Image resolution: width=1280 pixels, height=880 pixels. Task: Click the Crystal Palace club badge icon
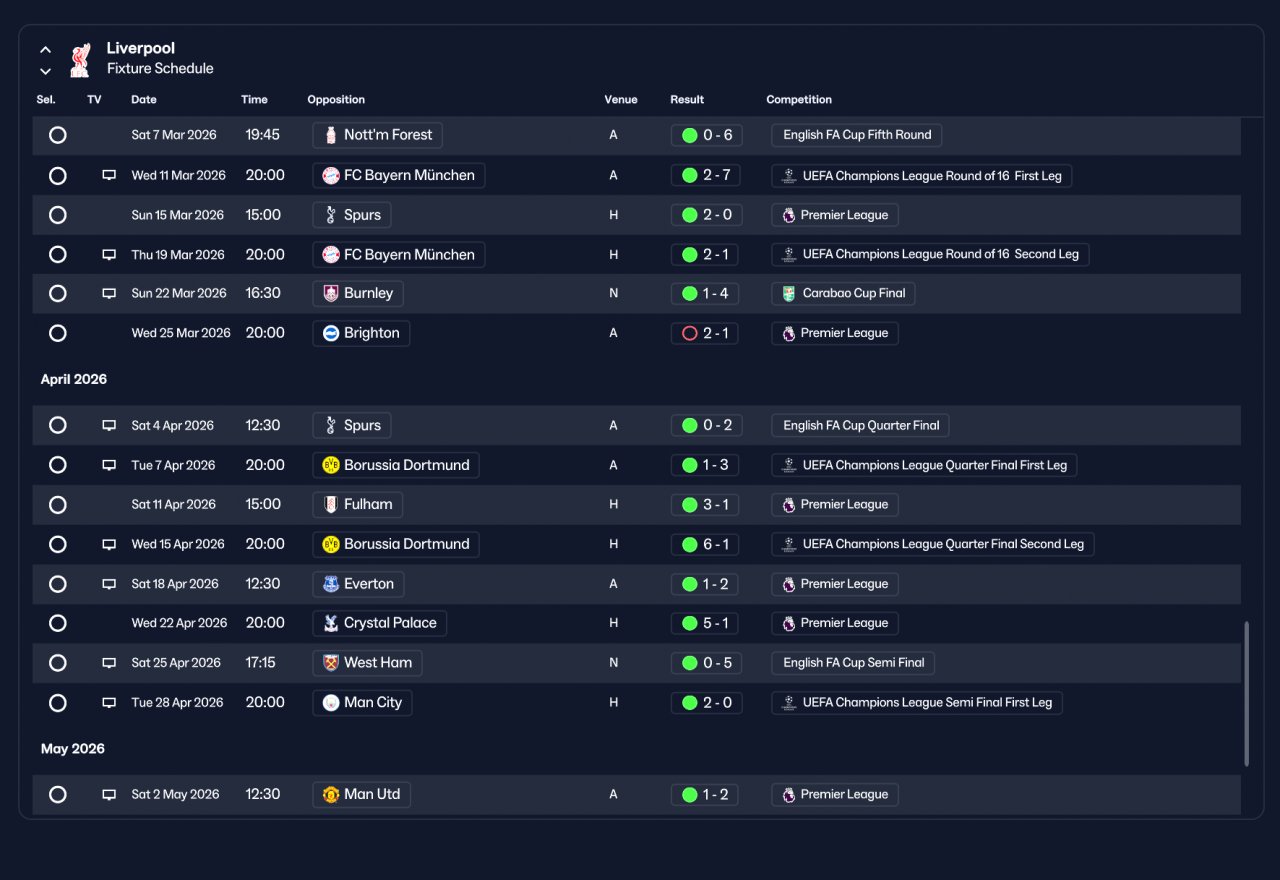click(x=331, y=623)
